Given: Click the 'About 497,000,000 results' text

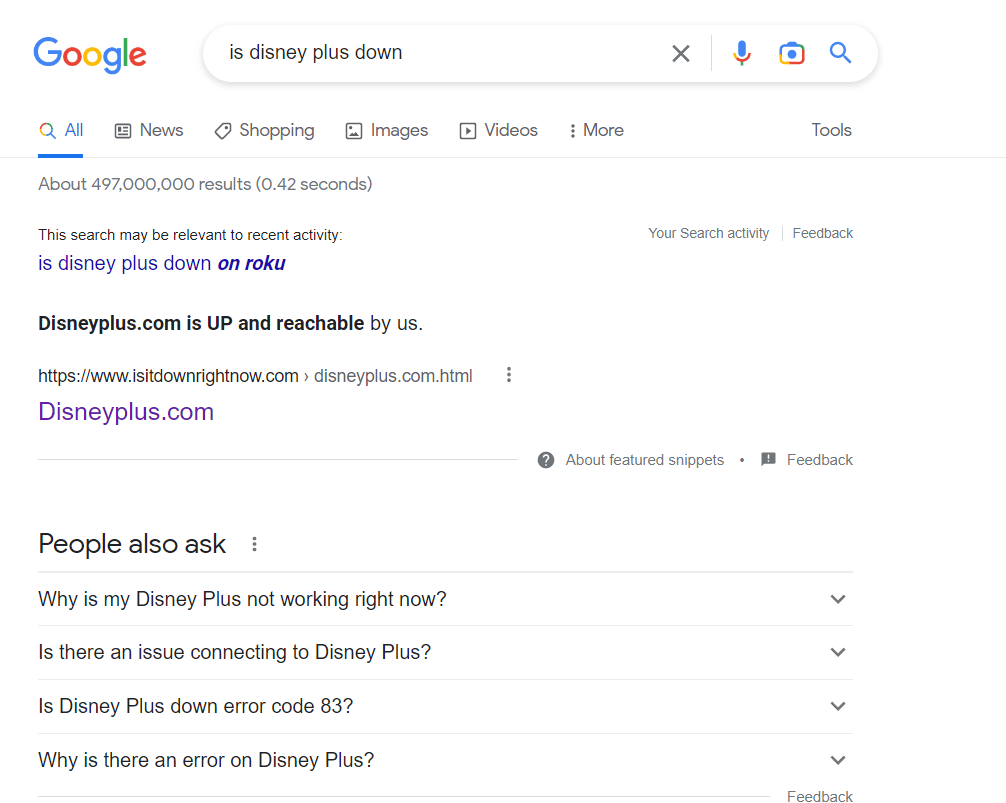Looking at the screenshot, I should coord(205,184).
